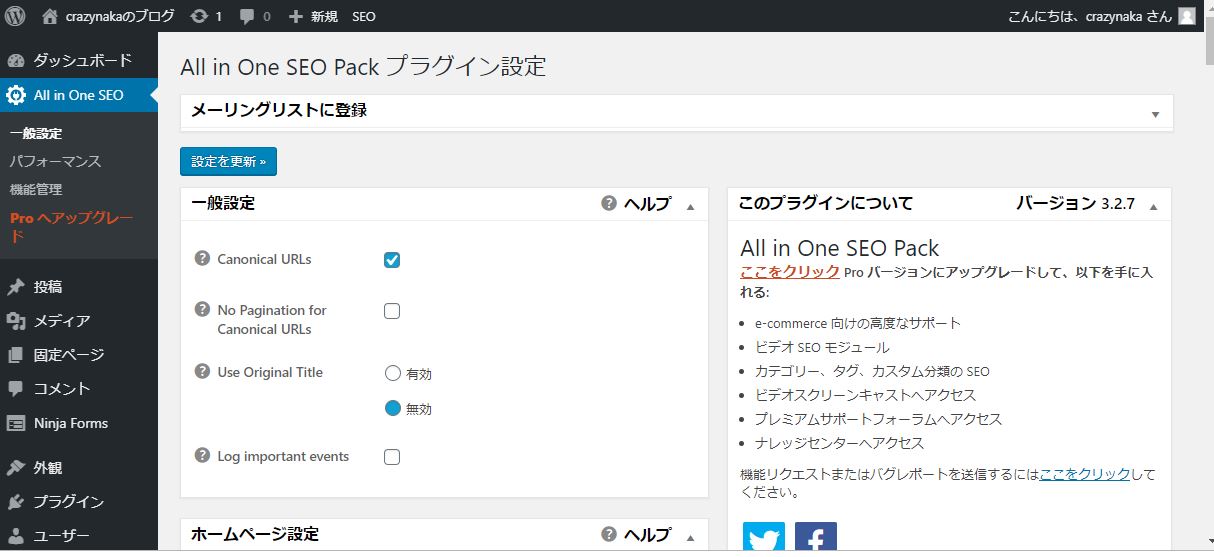This screenshot has width=1214, height=557.
Task: Click the バージョン 3.2.7 text
Action: tap(1076, 203)
